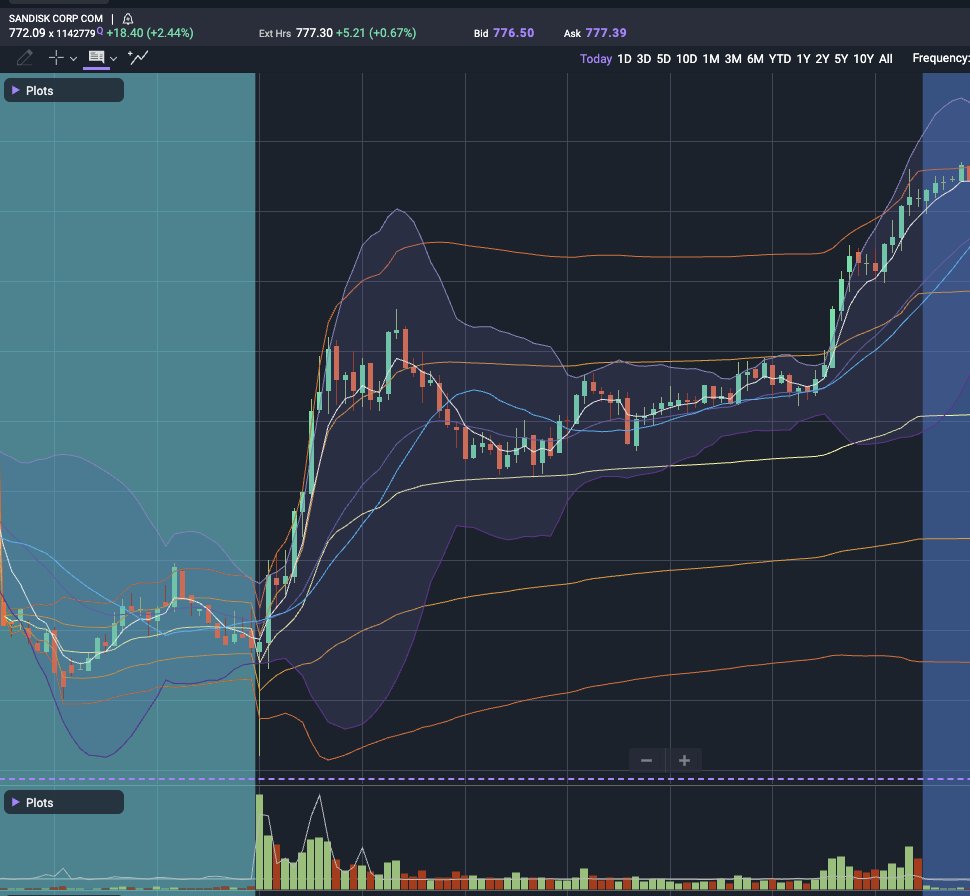The width and height of the screenshot is (970, 896).
Task: Select the 10D time range
Action: pos(687,59)
